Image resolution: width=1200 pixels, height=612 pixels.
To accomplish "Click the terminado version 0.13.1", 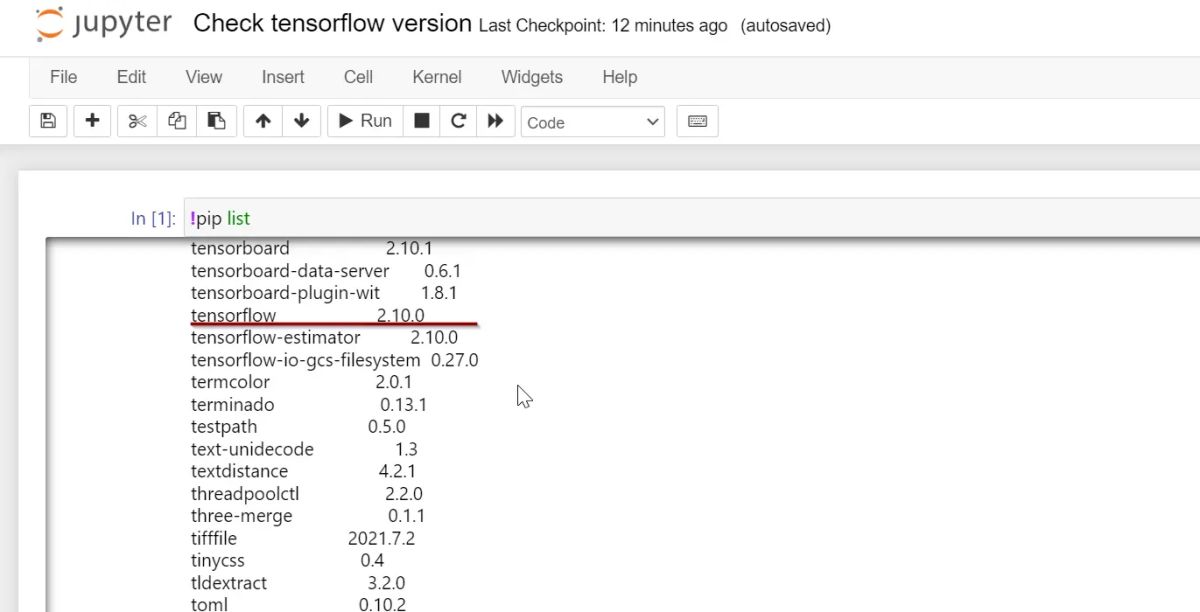I will (x=403, y=405).
